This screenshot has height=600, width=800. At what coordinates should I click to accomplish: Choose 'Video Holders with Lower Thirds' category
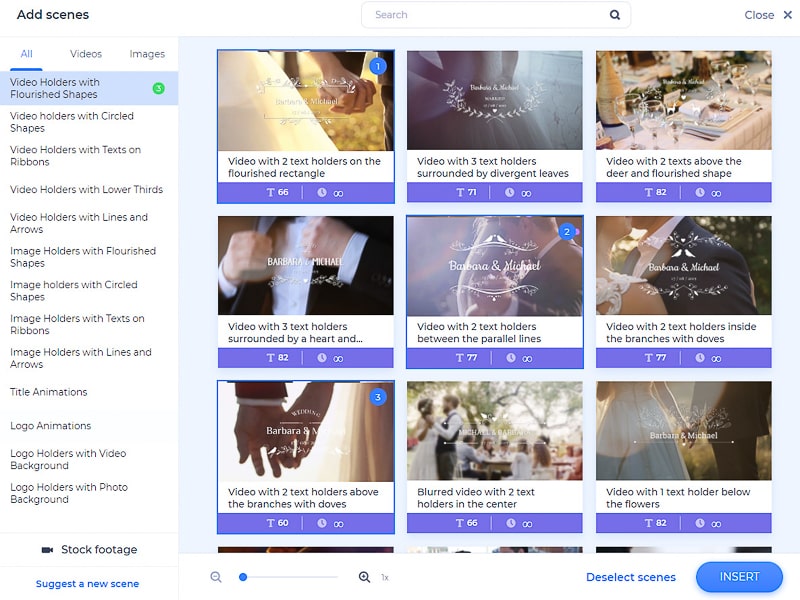click(x=89, y=189)
